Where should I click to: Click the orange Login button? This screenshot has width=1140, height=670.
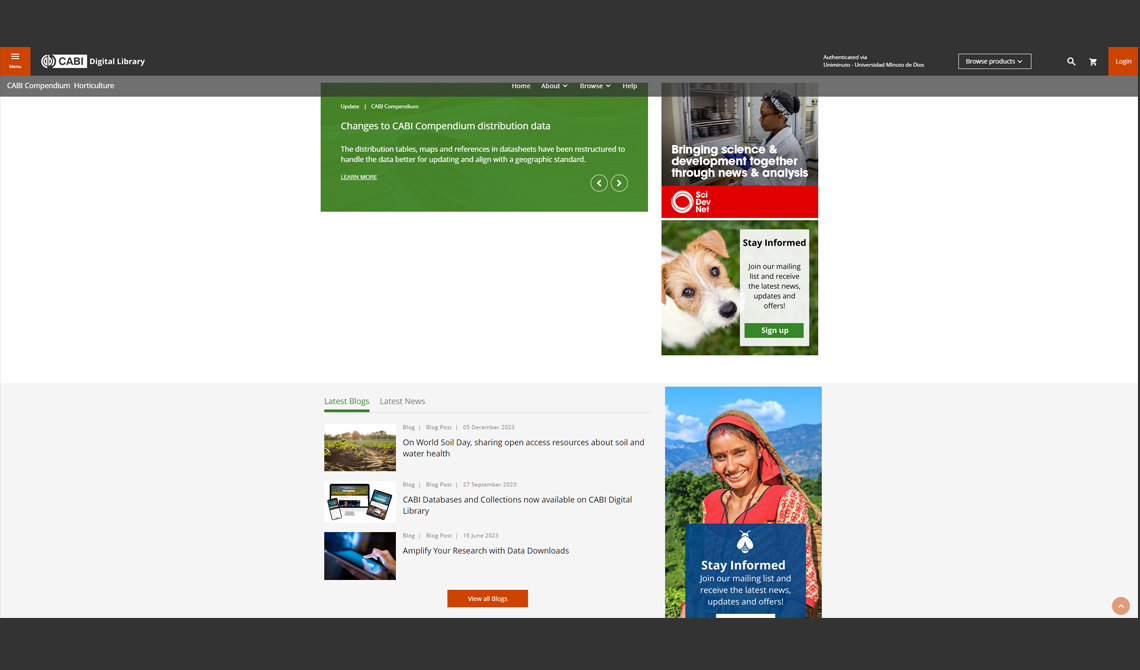[1123, 61]
